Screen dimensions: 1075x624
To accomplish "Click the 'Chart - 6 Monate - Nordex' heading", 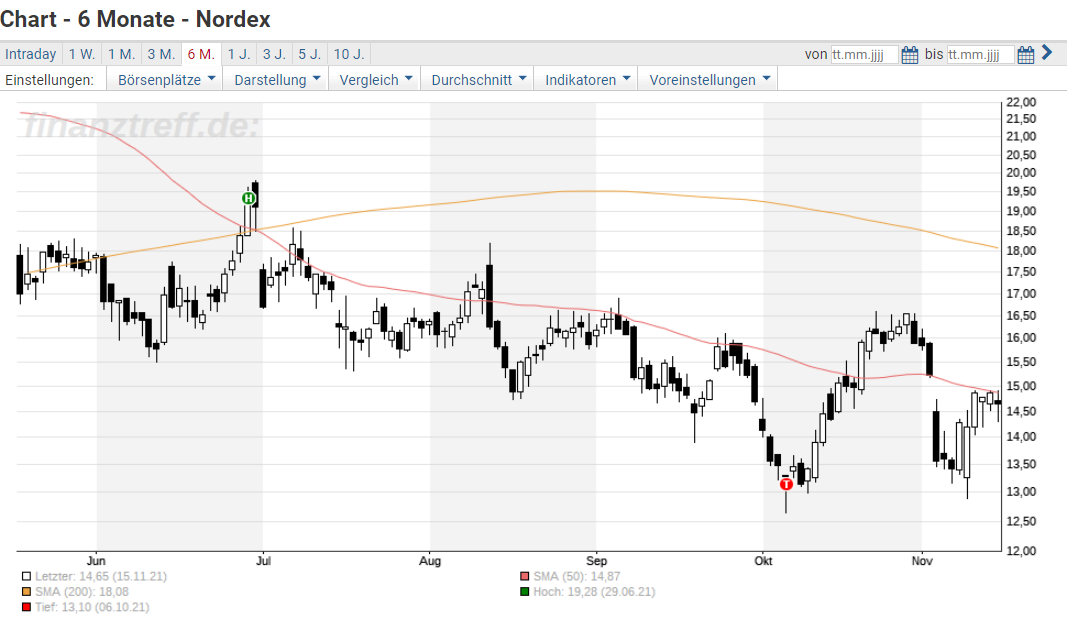I will pos(135,19).
